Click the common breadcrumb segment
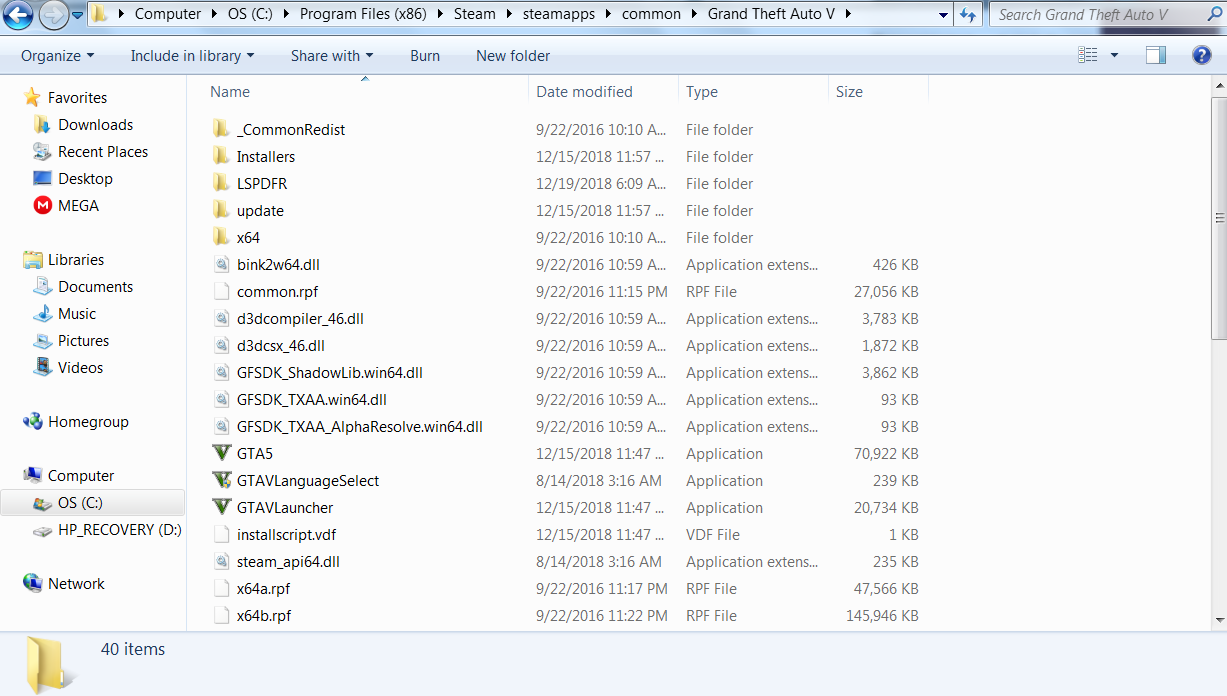The height and width of the screenshot is (696, 1227). [651, 14]
